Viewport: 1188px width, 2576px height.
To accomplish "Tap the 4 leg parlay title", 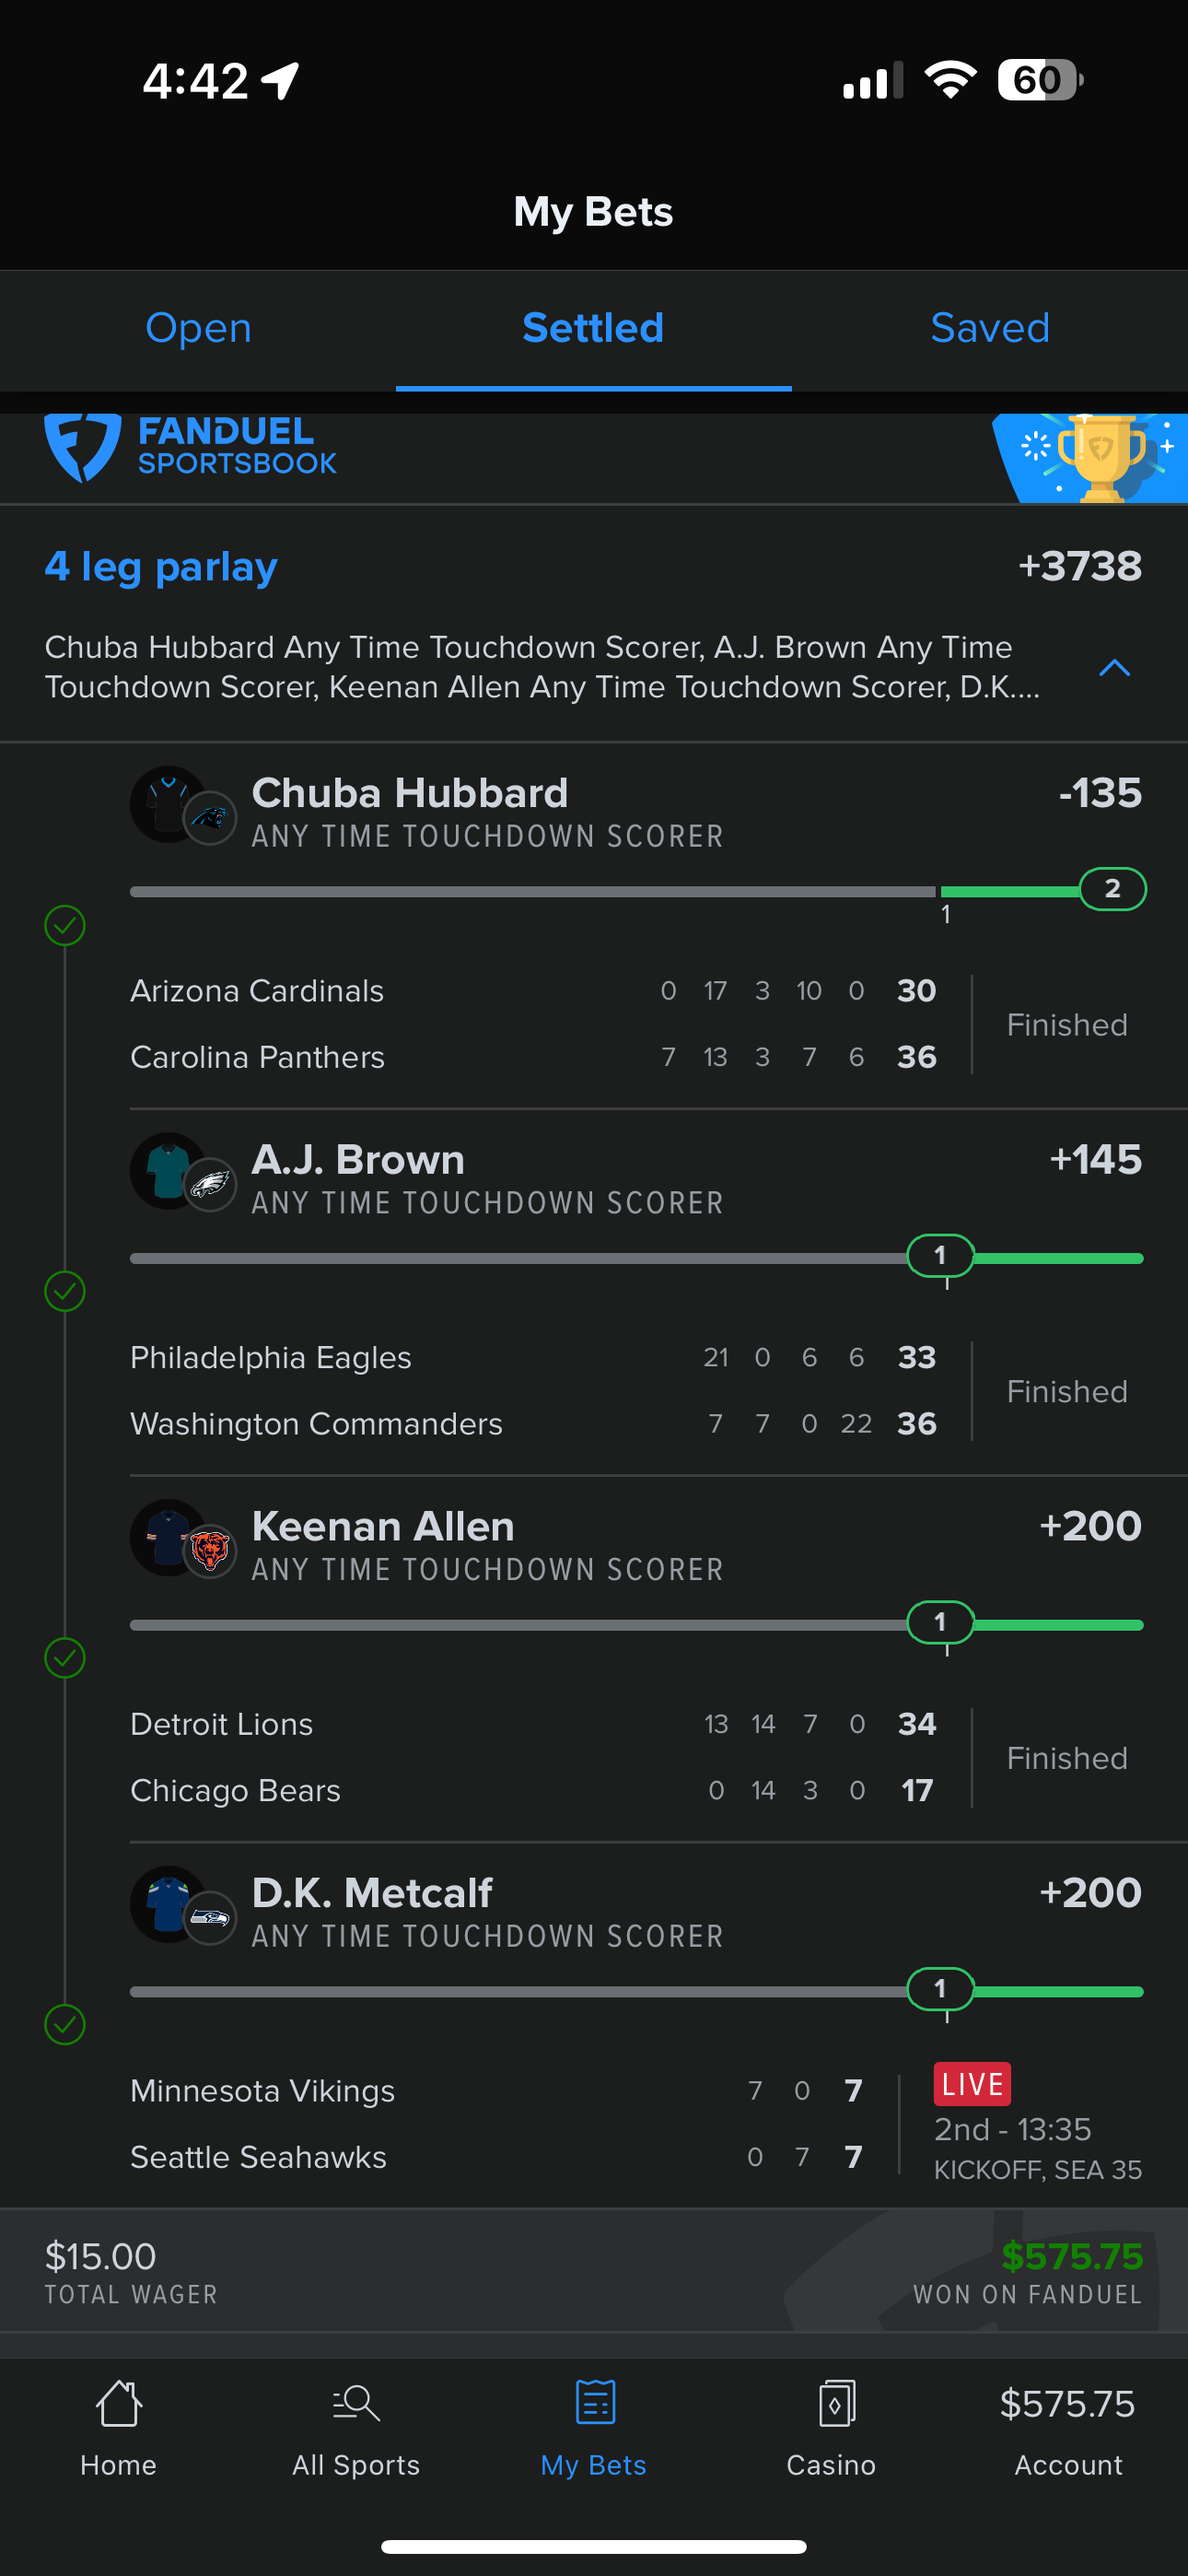I will (x=161, y=567).
